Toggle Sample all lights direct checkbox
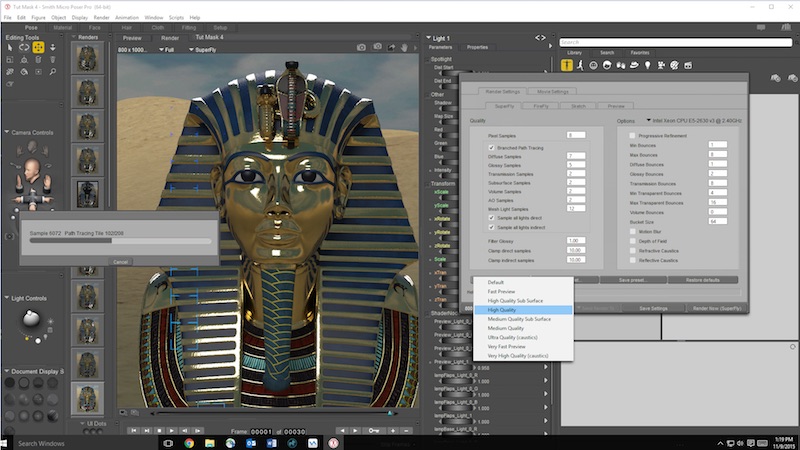The image size is (800, 450). coord(491,217)
